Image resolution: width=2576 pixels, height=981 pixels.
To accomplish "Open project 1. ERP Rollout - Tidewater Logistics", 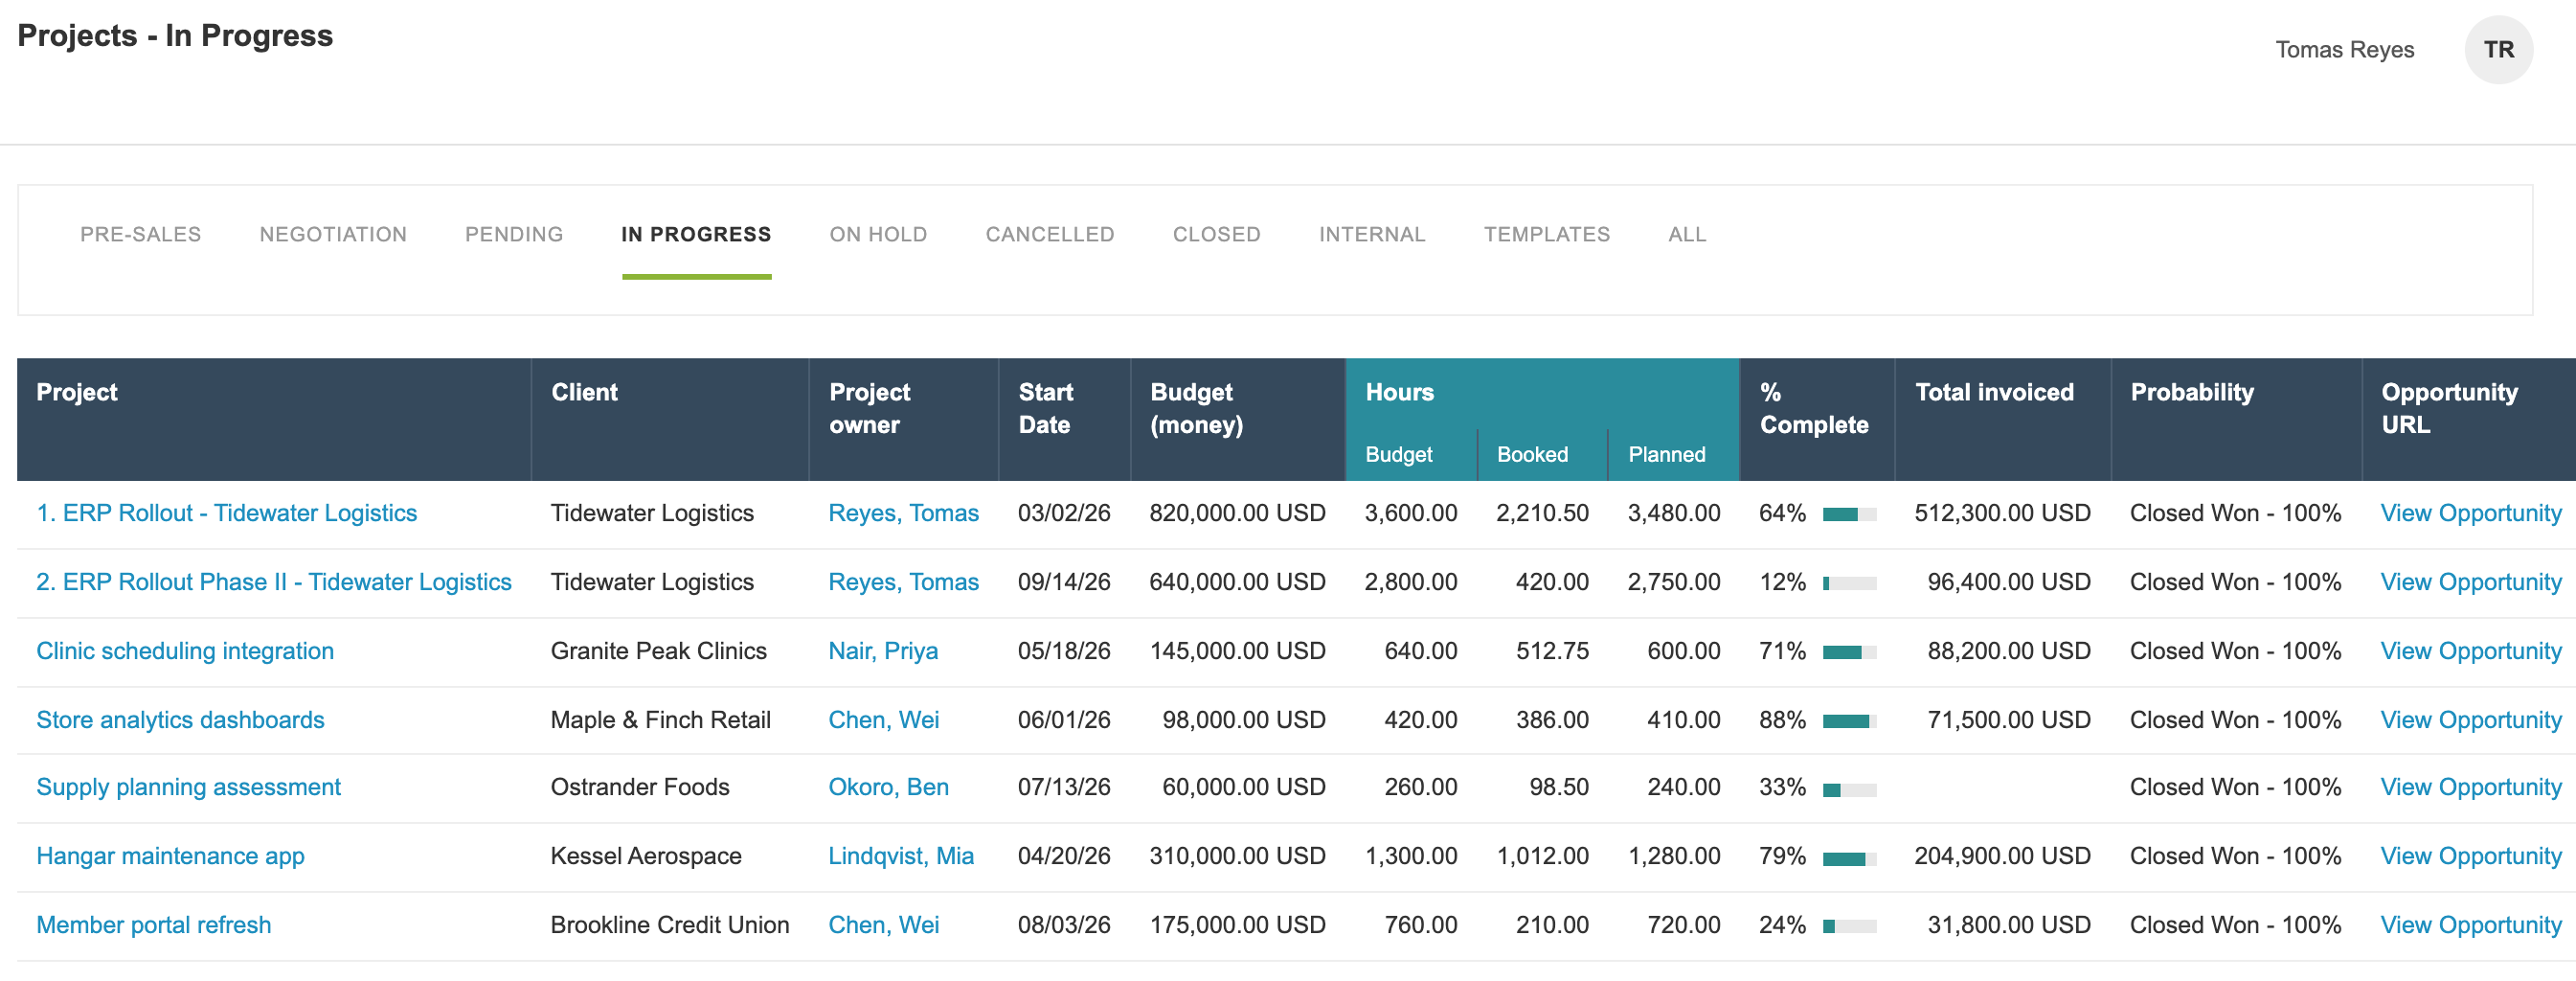I will point(227,513).
